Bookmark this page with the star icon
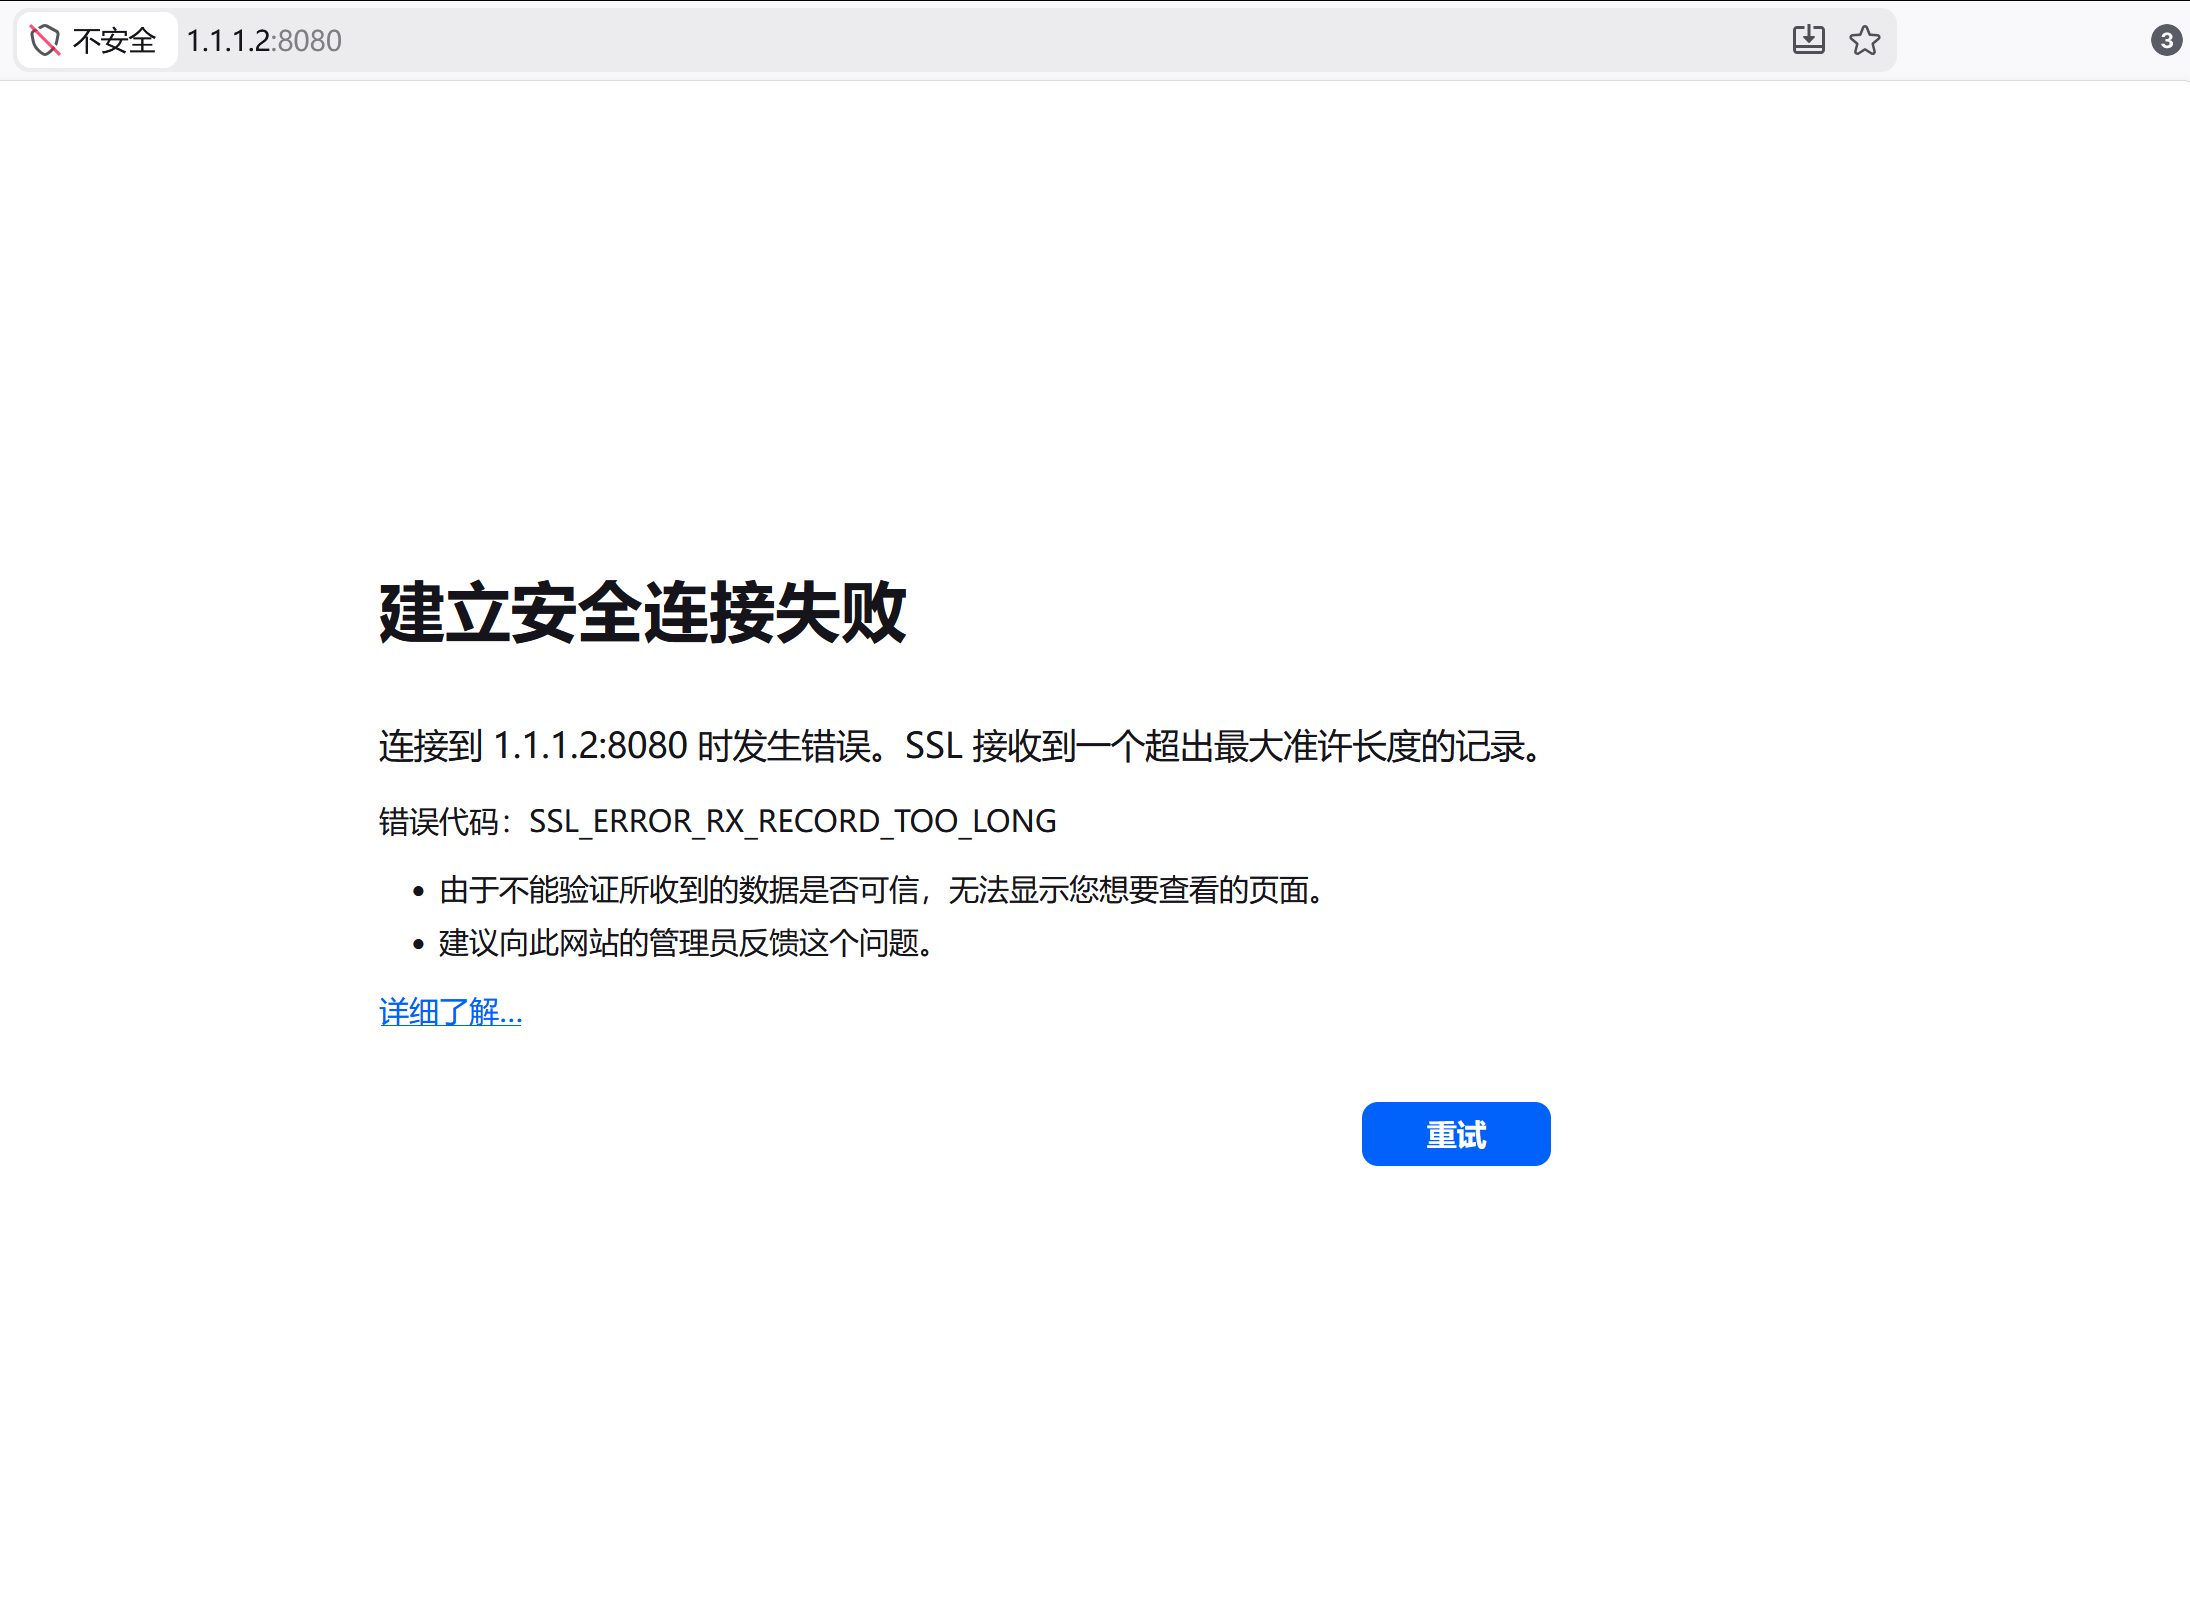 pyautogui.click(x=1864, y=41)
